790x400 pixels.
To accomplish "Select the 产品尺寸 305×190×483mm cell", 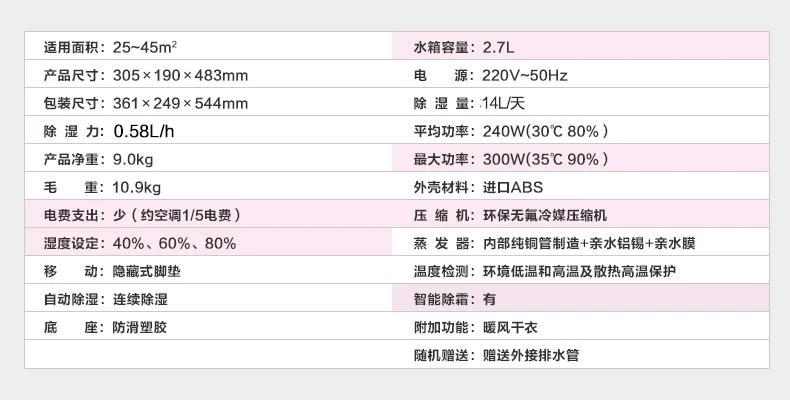I will pos(208,74).
